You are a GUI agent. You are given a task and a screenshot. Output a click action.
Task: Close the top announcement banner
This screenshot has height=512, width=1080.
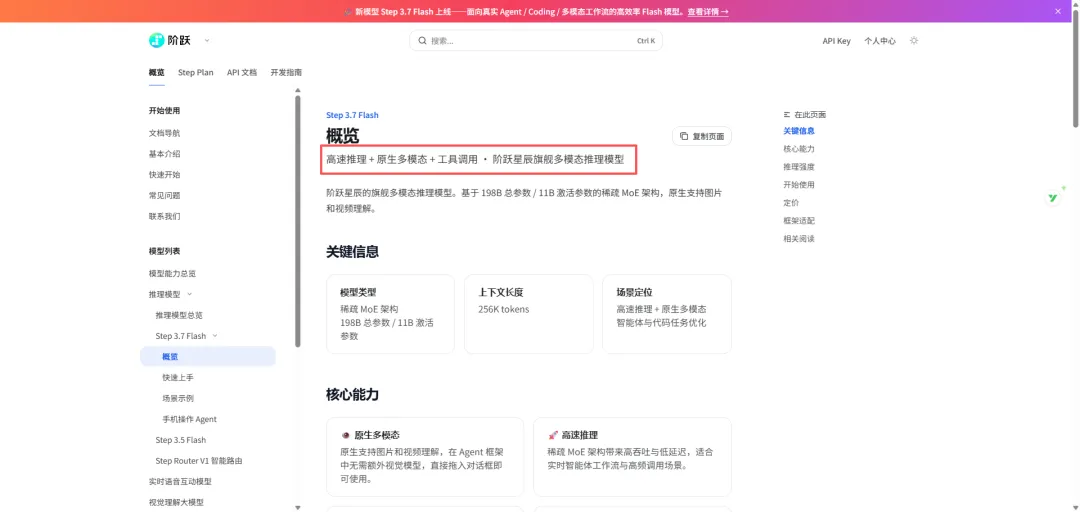click(x=1058, y=11)
